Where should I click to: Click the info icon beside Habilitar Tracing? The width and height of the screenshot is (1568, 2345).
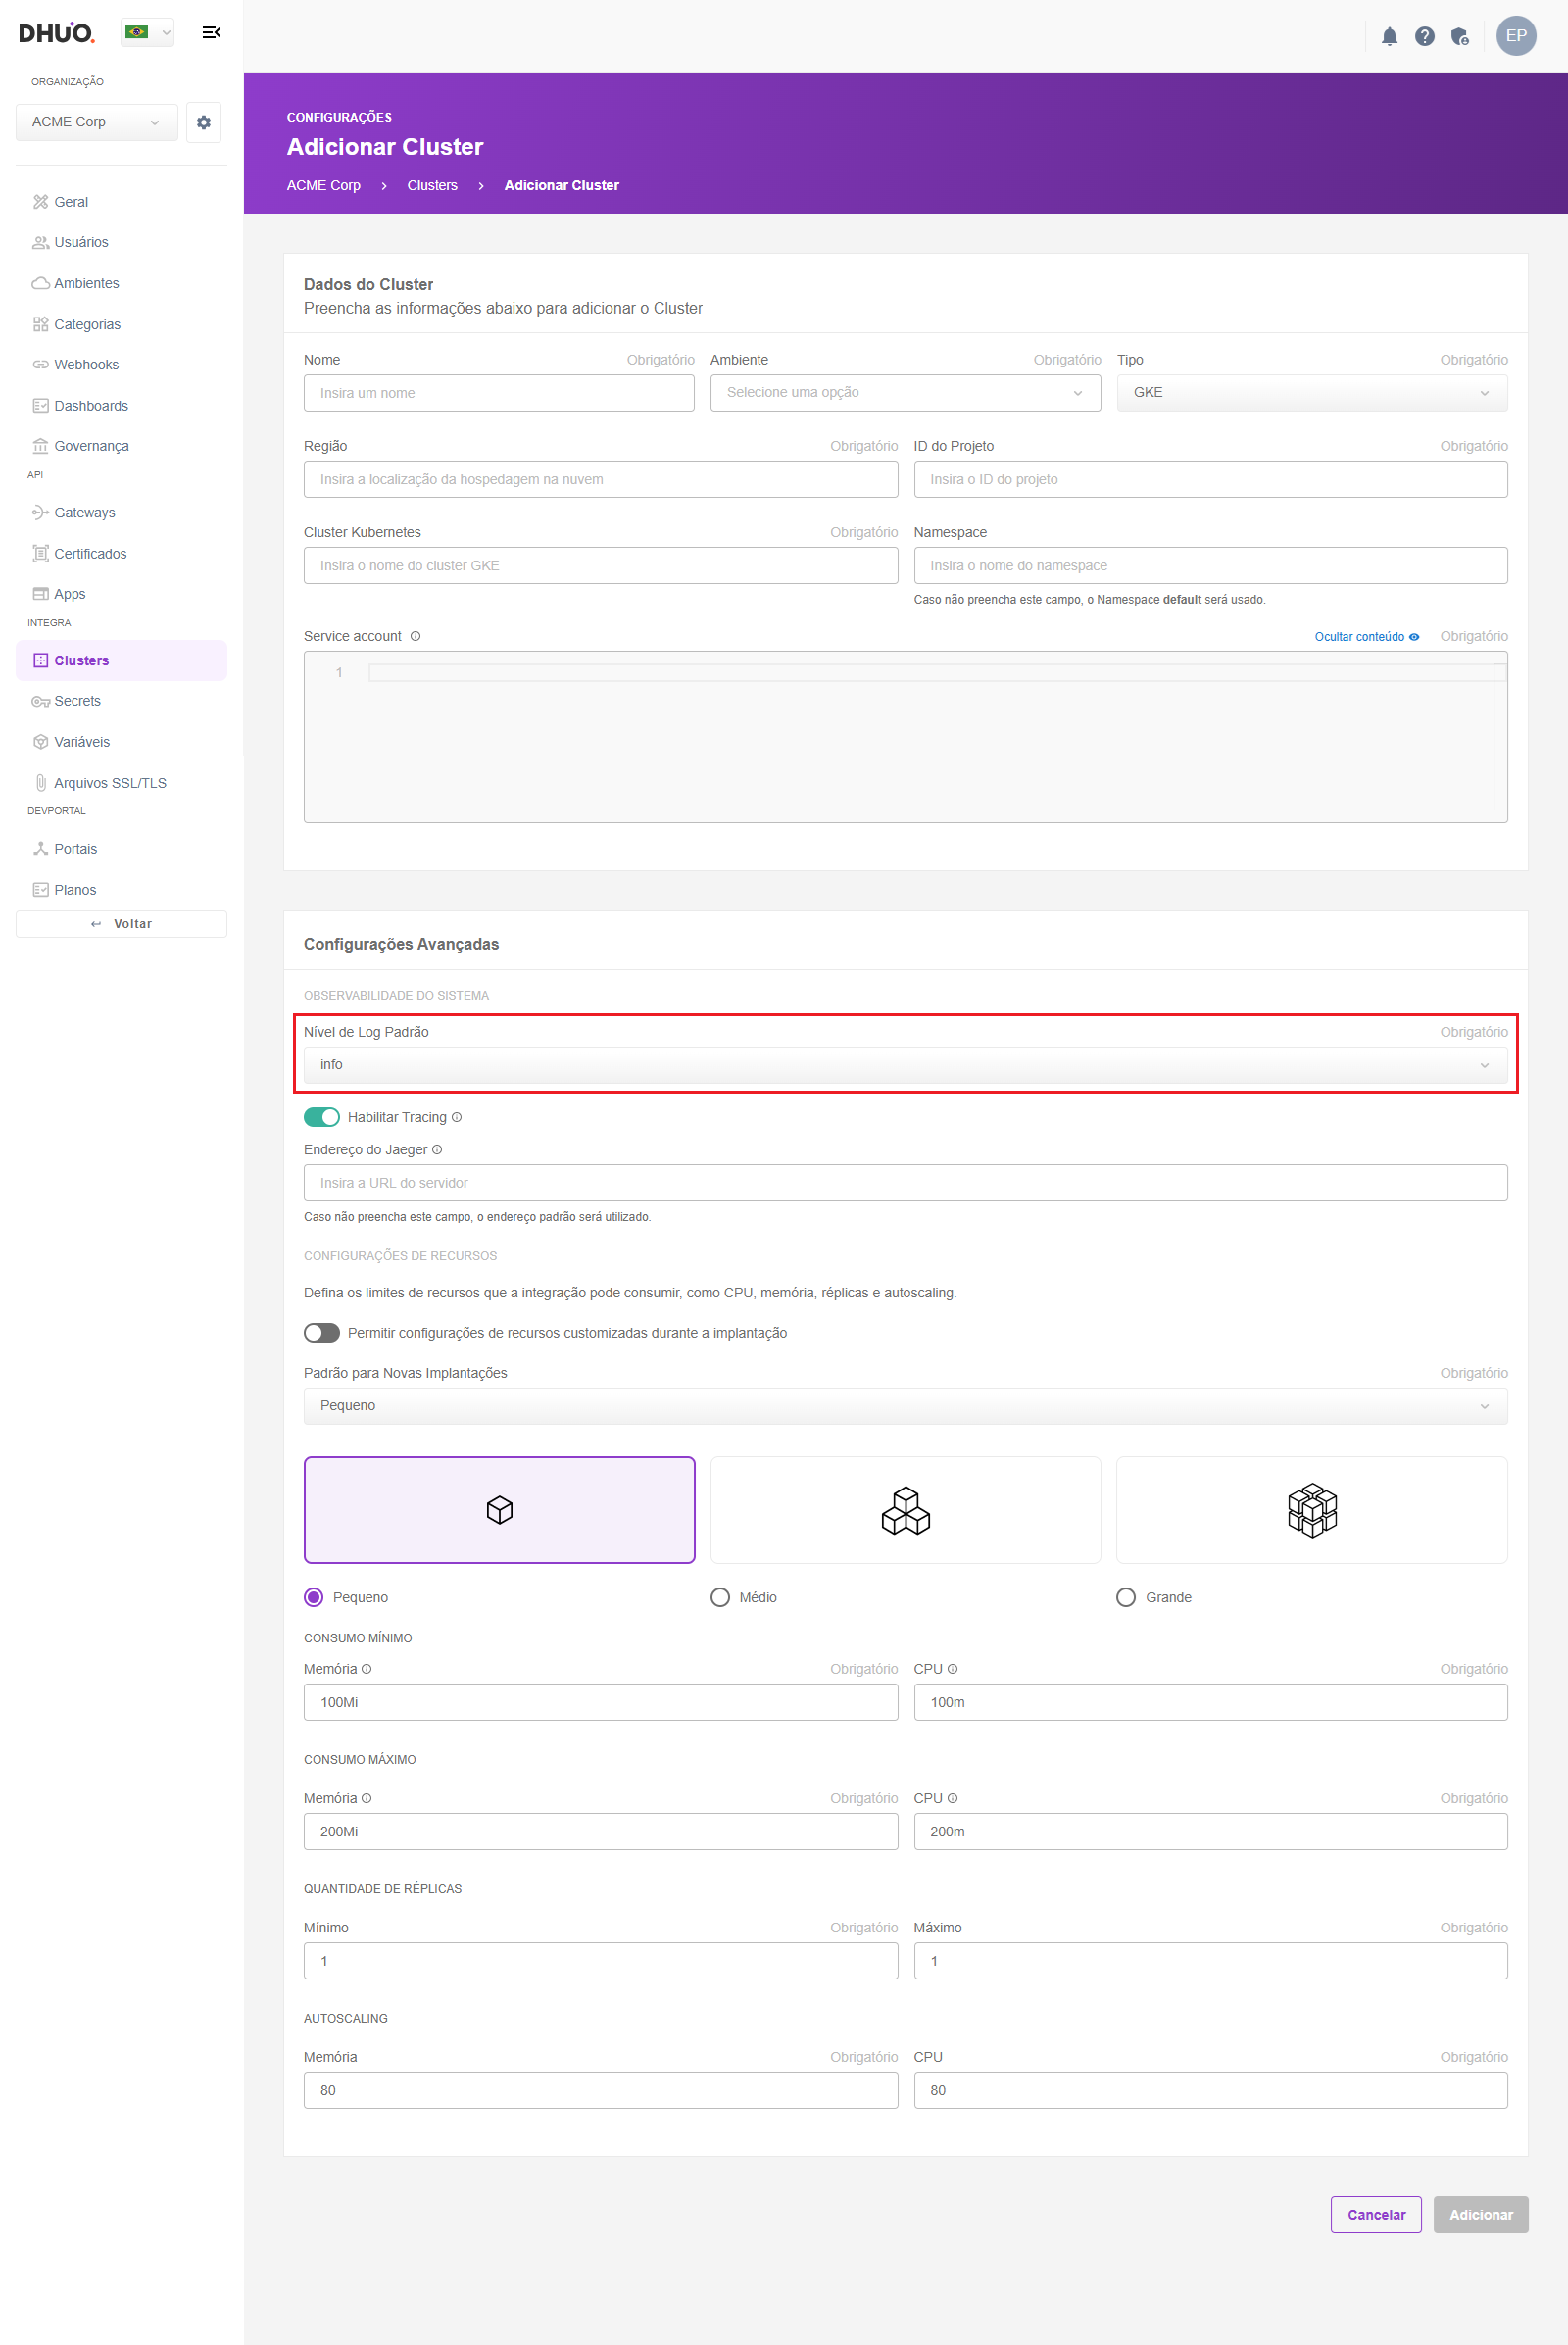coord(457,1117)
